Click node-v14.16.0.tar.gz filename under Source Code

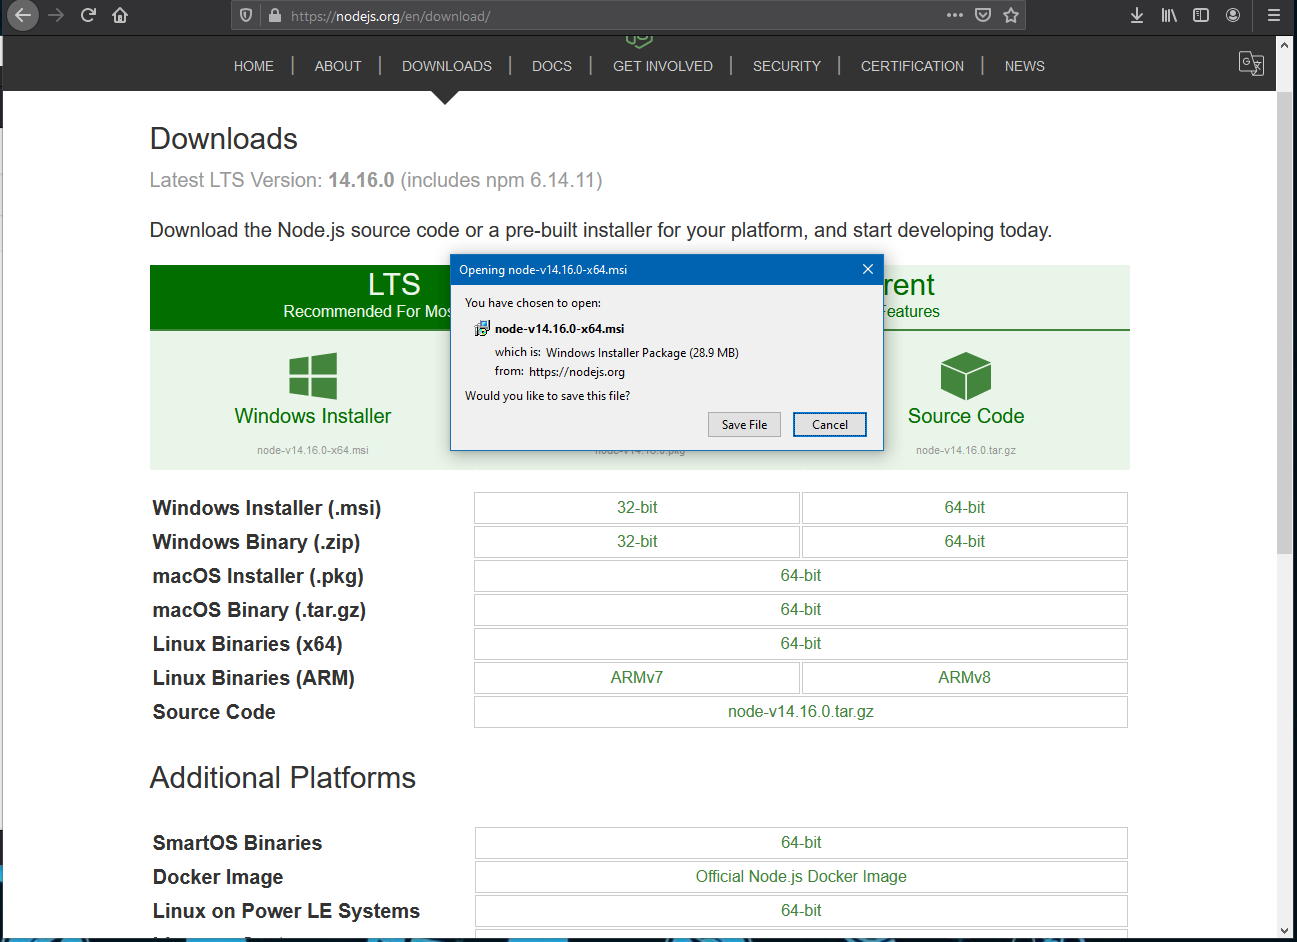[966, 450]
